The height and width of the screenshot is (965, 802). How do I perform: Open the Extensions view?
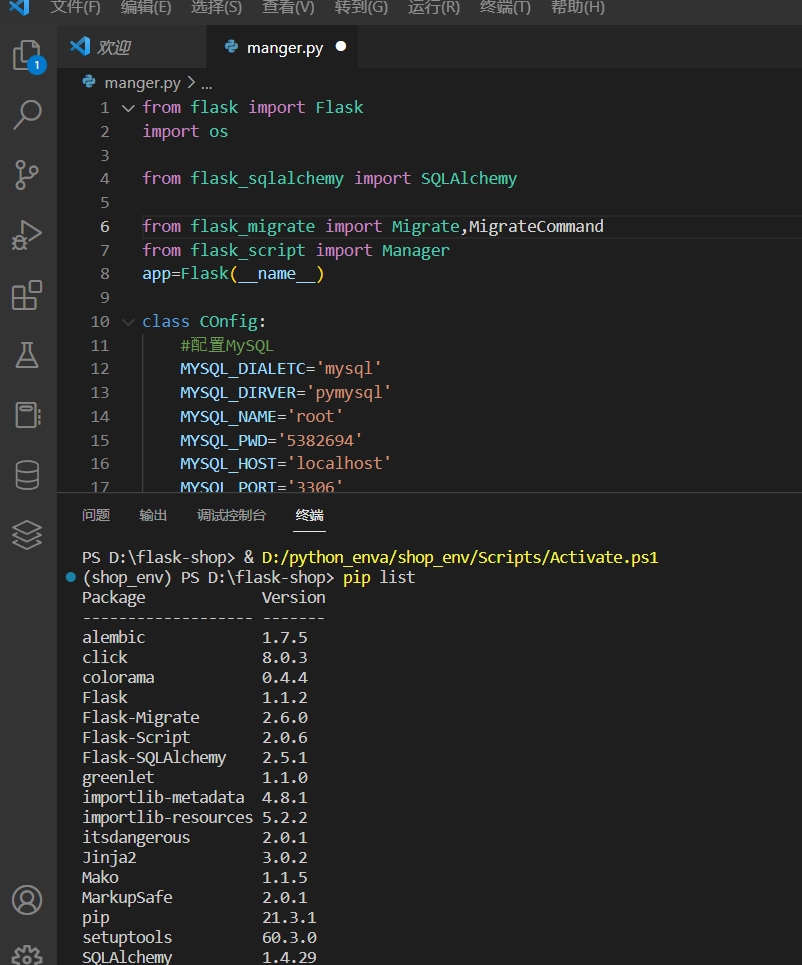click(x=26, y=295)
